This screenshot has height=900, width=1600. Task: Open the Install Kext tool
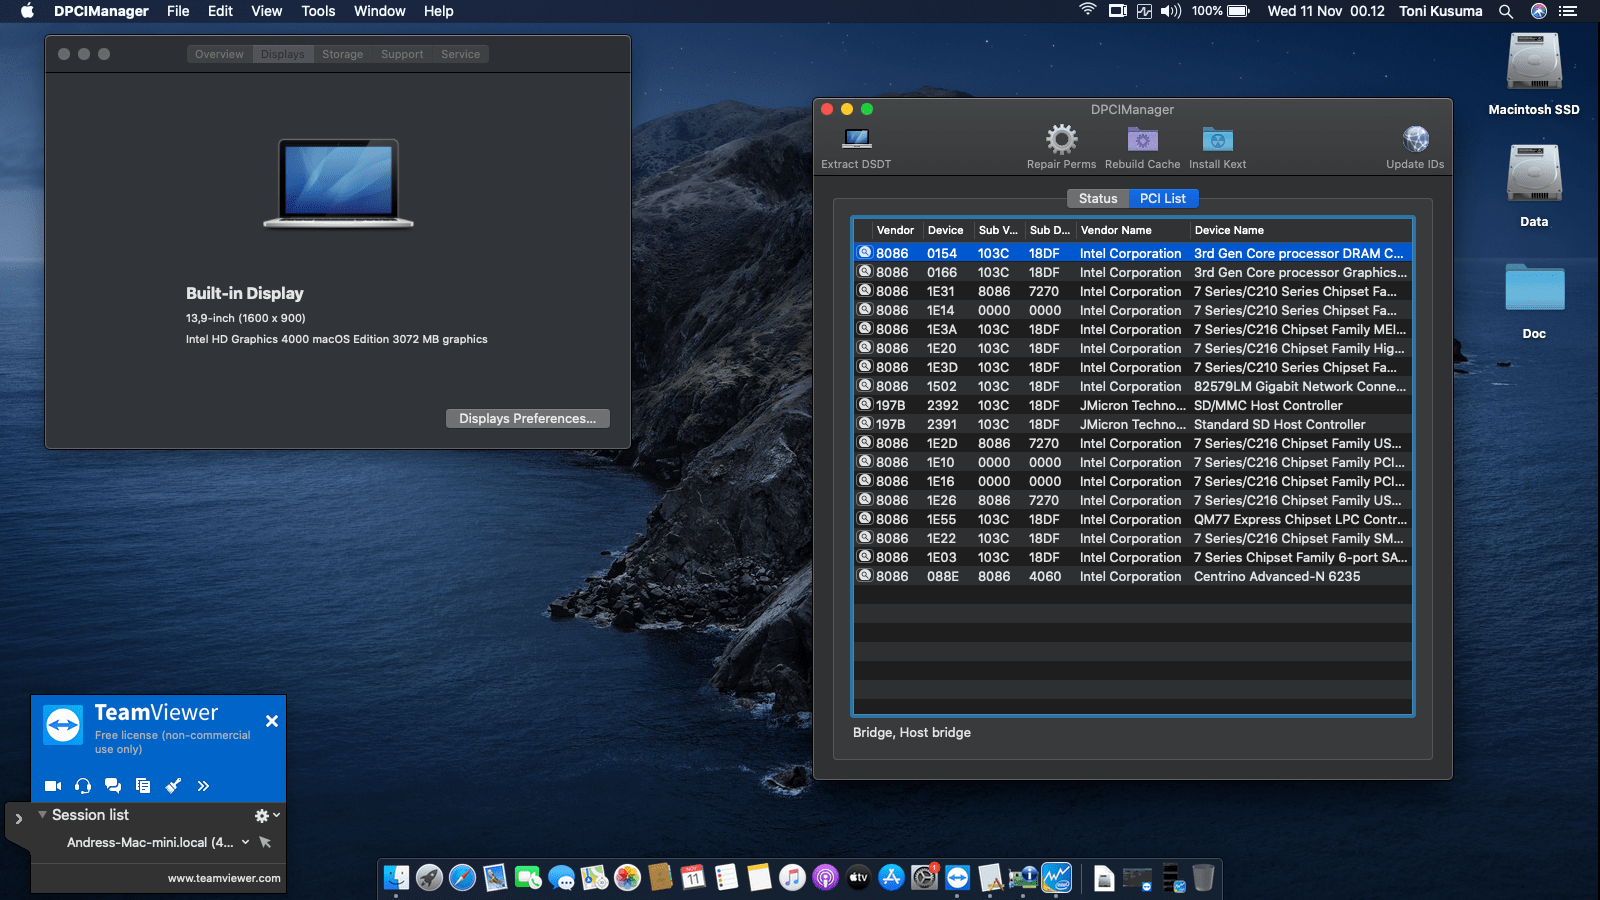coord(1217,140)
